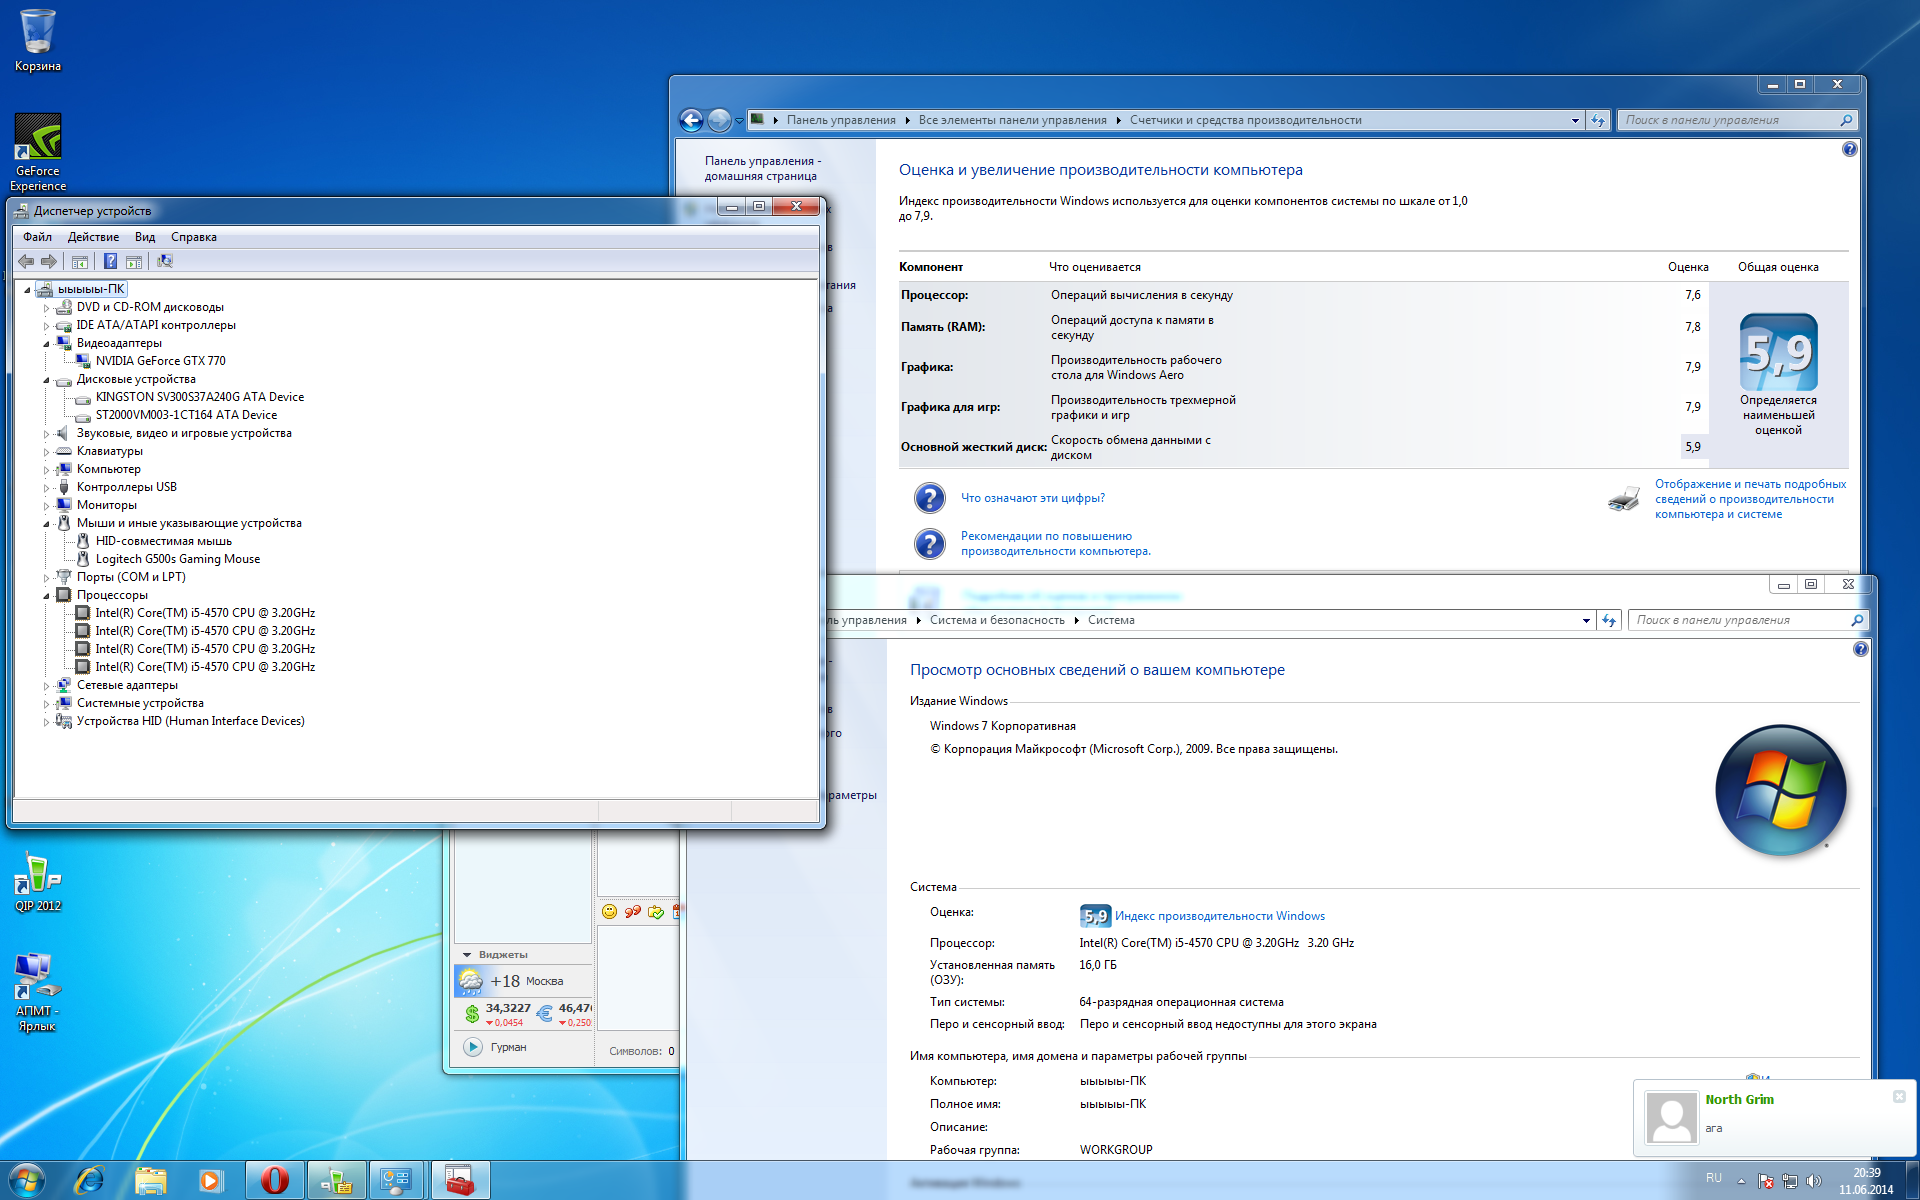The image size is (1920, 1200).
Task: Click Панель управления - домашняя страница link
Action: tap(762, 168)
